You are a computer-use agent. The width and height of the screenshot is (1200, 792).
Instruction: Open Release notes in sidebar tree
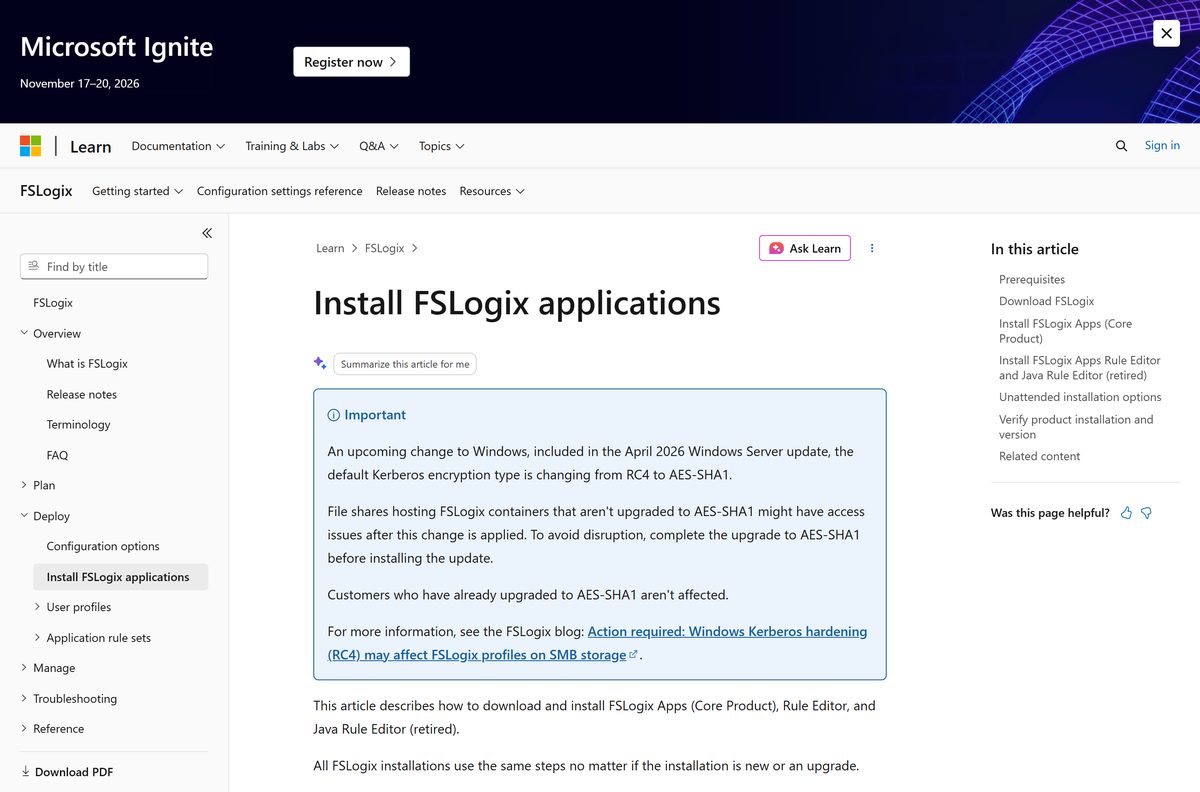tap(82, 394)
